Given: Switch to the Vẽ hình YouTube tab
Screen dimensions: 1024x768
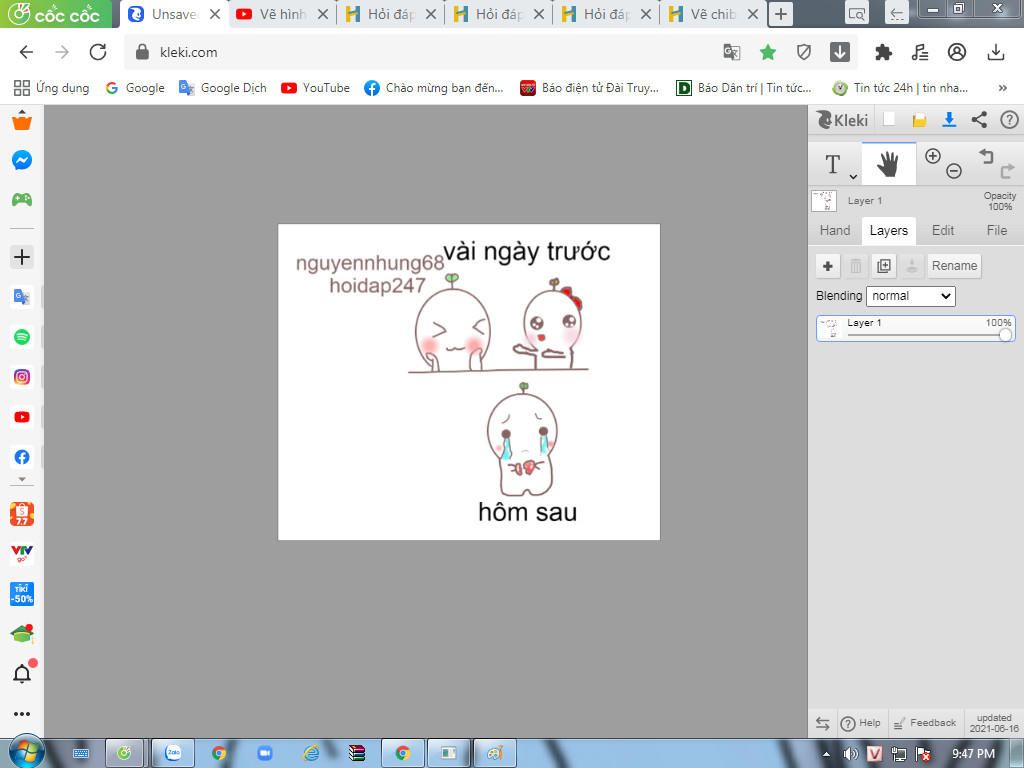Looking at the screenshot, I should click(282, 14).
